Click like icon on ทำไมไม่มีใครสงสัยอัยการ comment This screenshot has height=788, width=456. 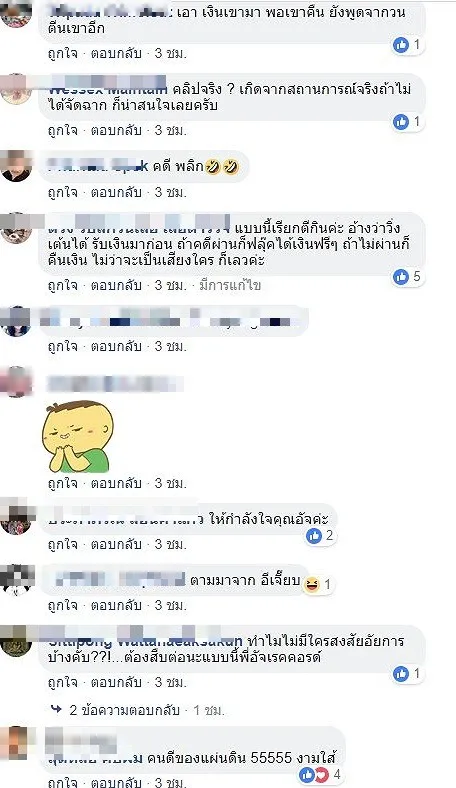pyautogui.click(x=401, y=674)
